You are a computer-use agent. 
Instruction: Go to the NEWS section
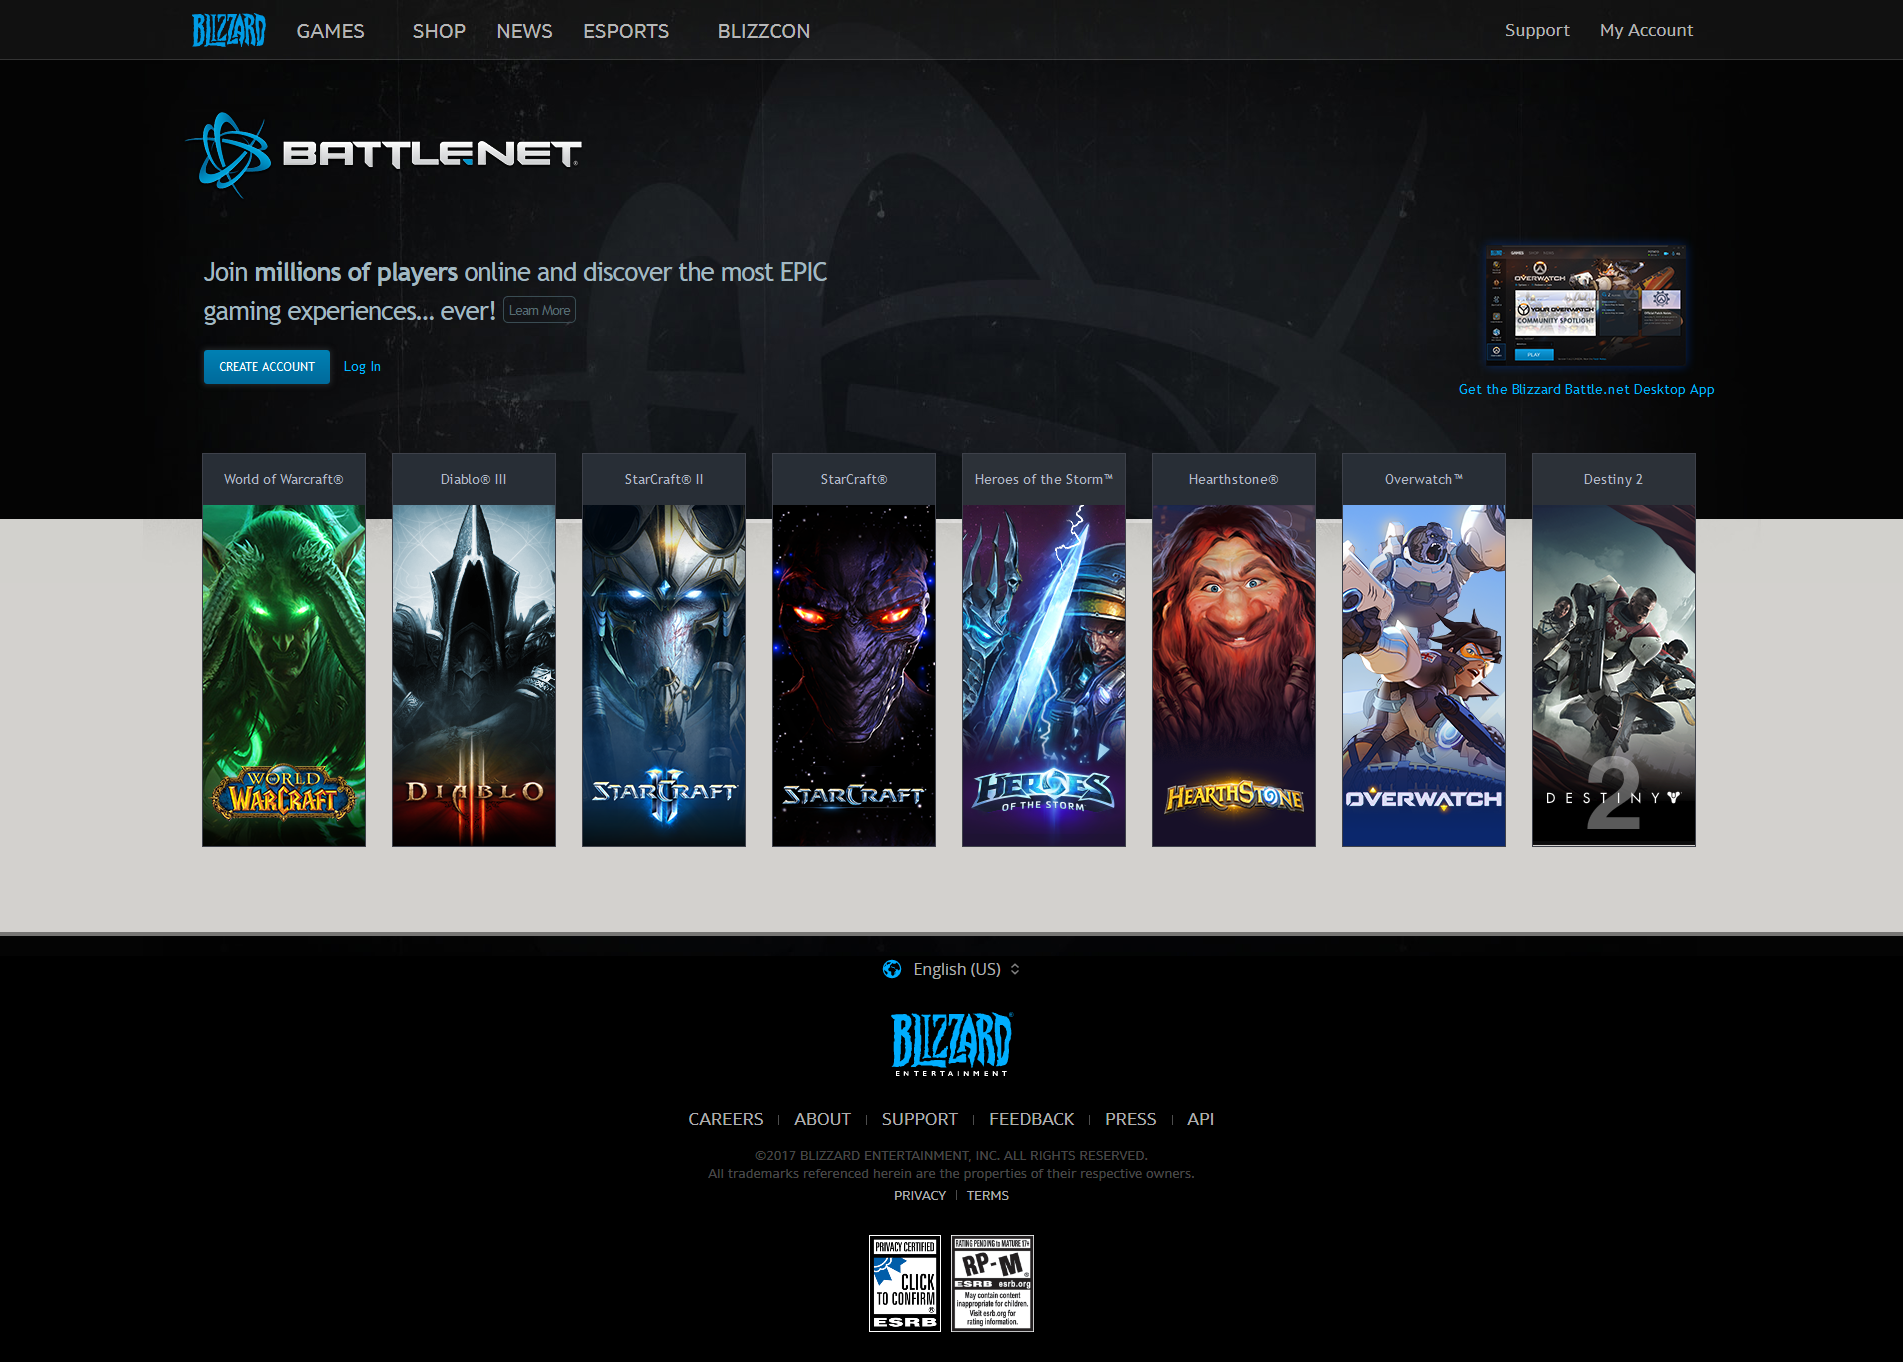tap(524, 31)
